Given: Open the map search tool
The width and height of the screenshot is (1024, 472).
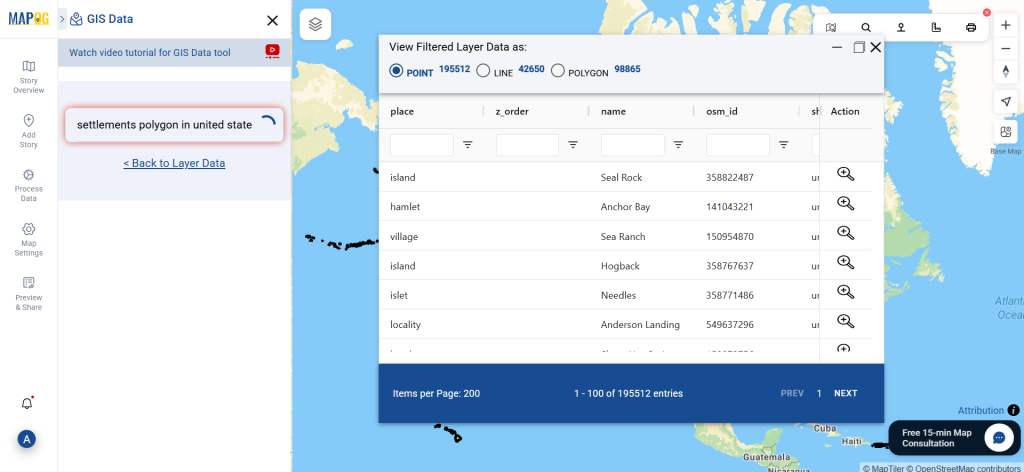Looking at the screenshot, I should 866,27.
